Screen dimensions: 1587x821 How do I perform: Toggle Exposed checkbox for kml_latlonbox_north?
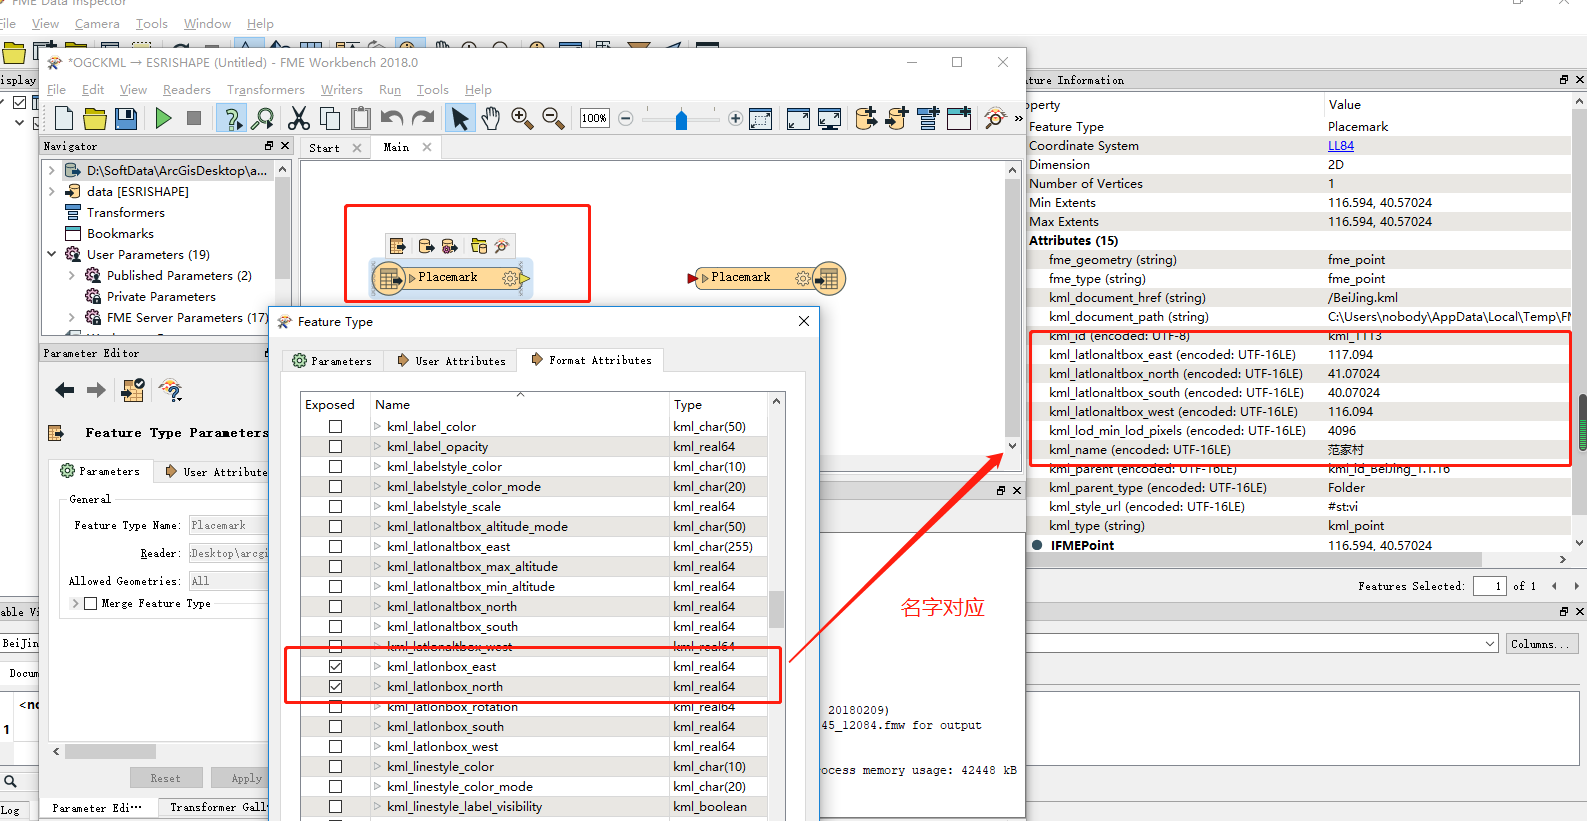pyautogui.click(x=336, y=686)
